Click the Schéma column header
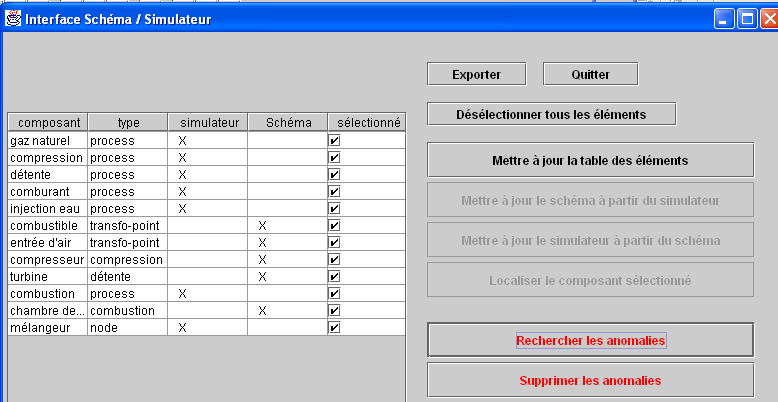Screen dimensions: 778x402 click(288, 123)
